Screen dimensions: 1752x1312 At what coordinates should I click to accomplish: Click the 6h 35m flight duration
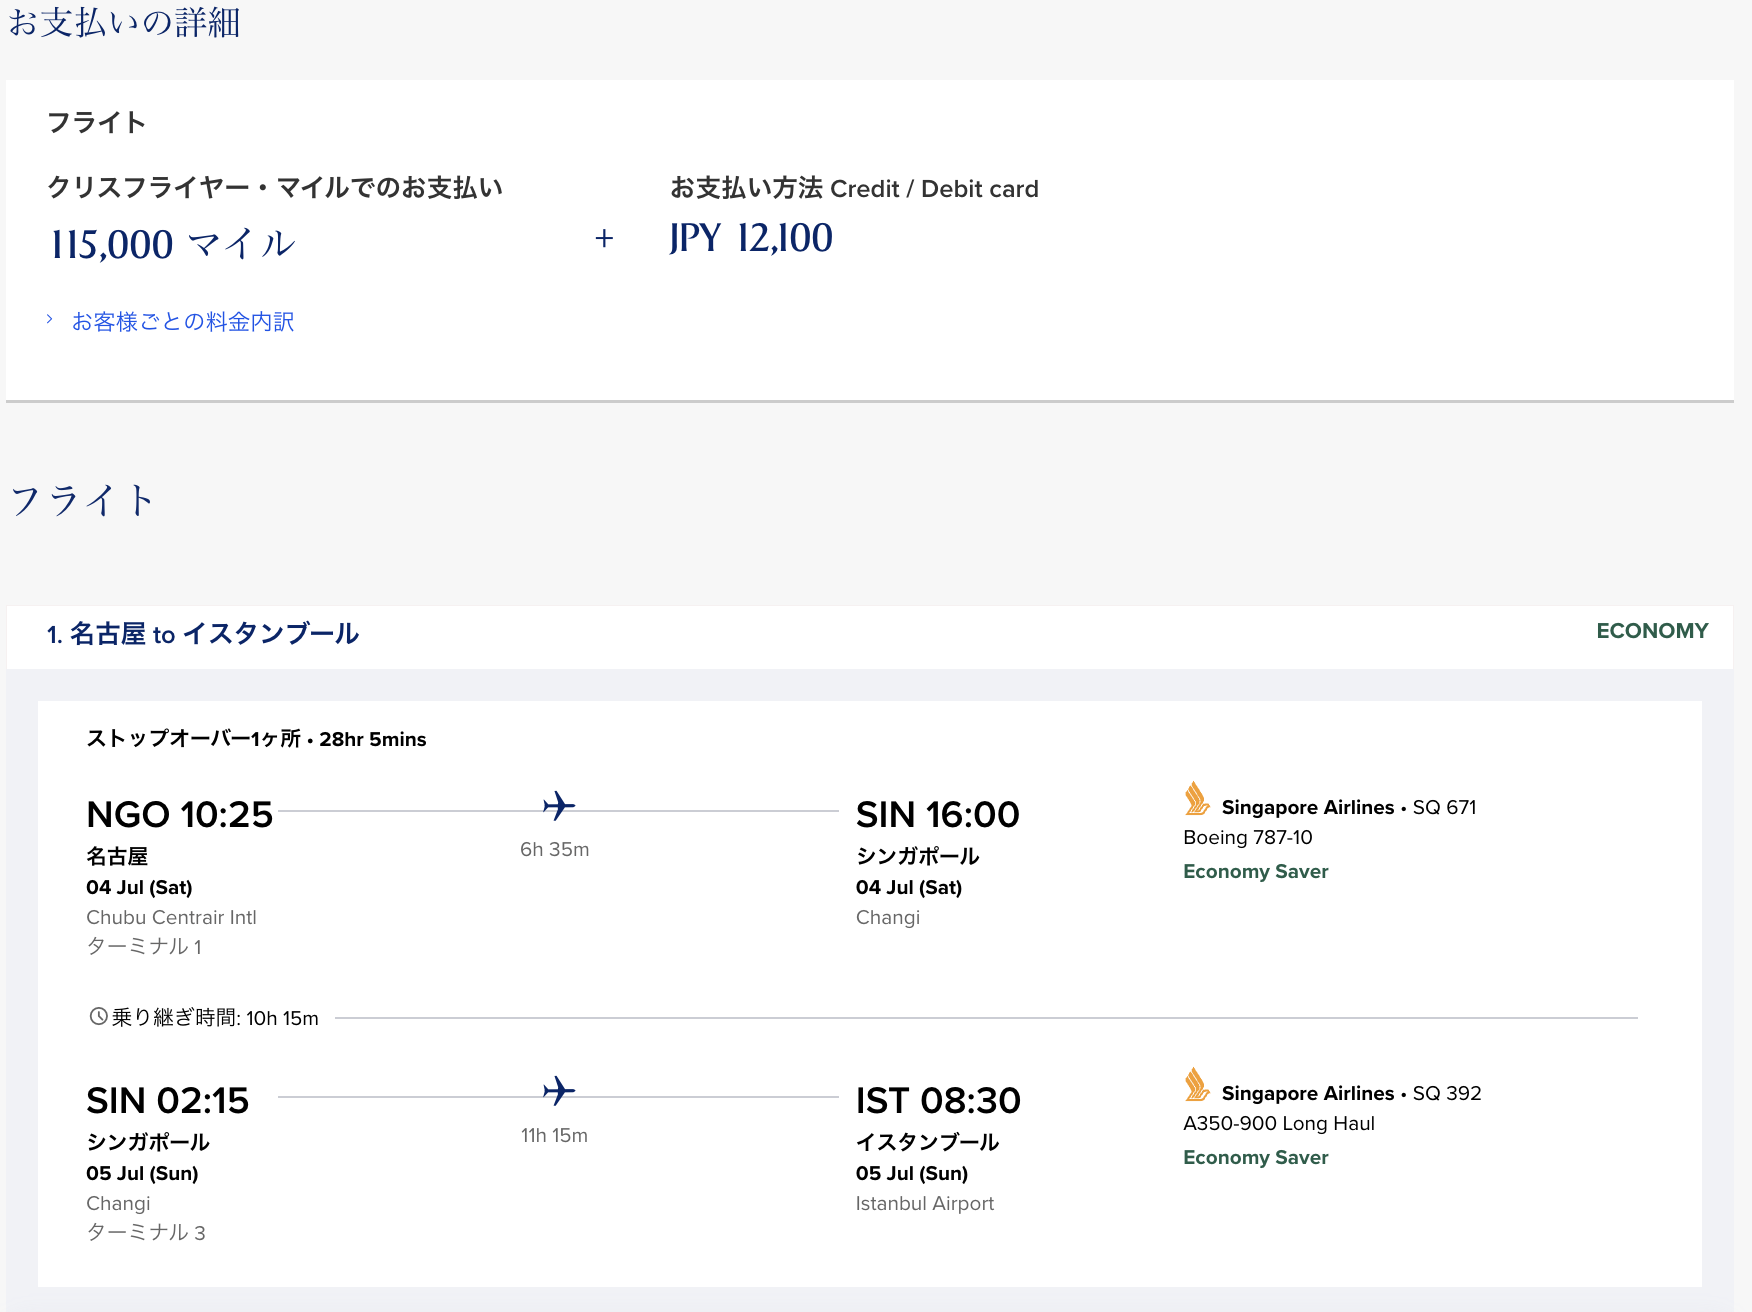[555, 849]
